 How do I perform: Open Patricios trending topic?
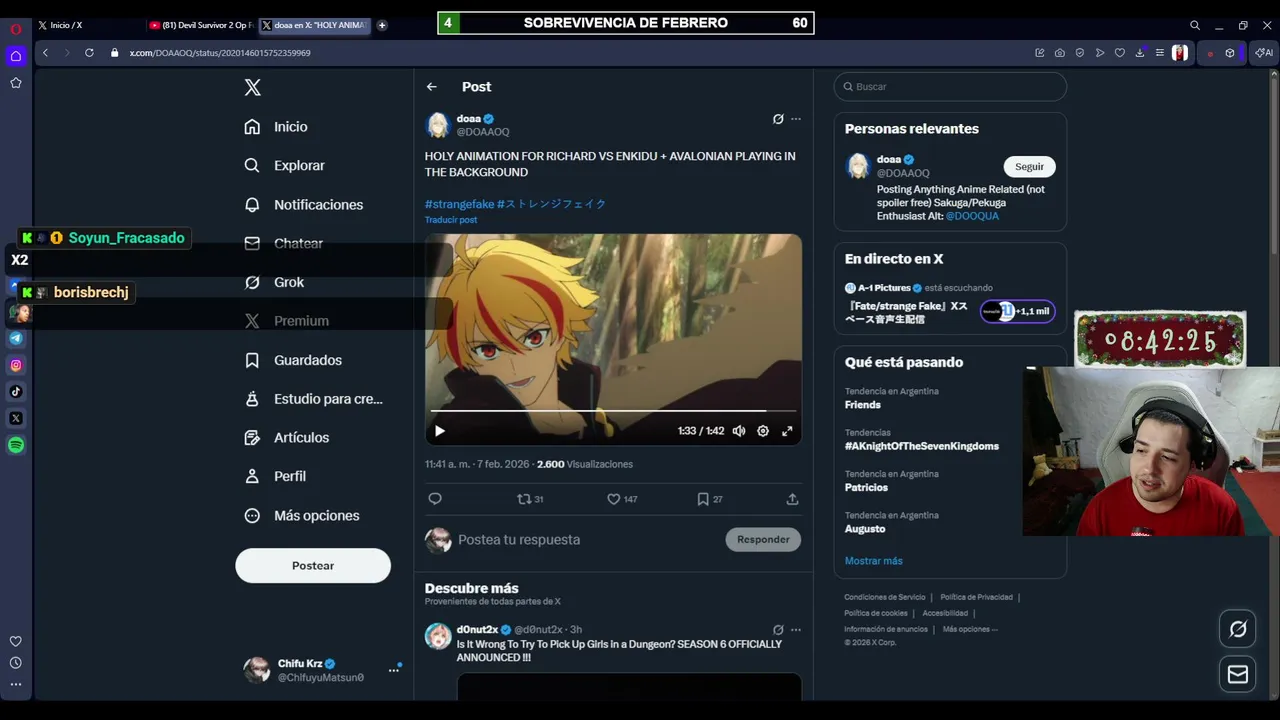point(866,488)
